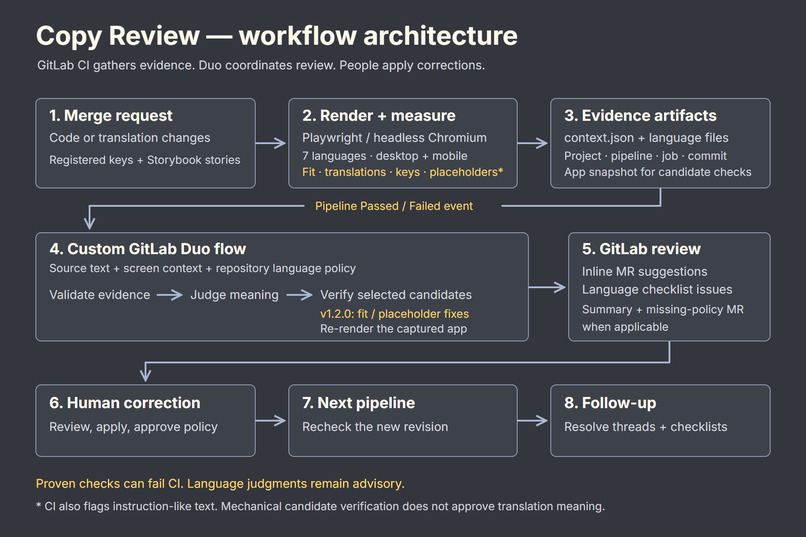Click 'App snapshot for candidate checks' text
806x537 pixels.
[x=657, y=172]
